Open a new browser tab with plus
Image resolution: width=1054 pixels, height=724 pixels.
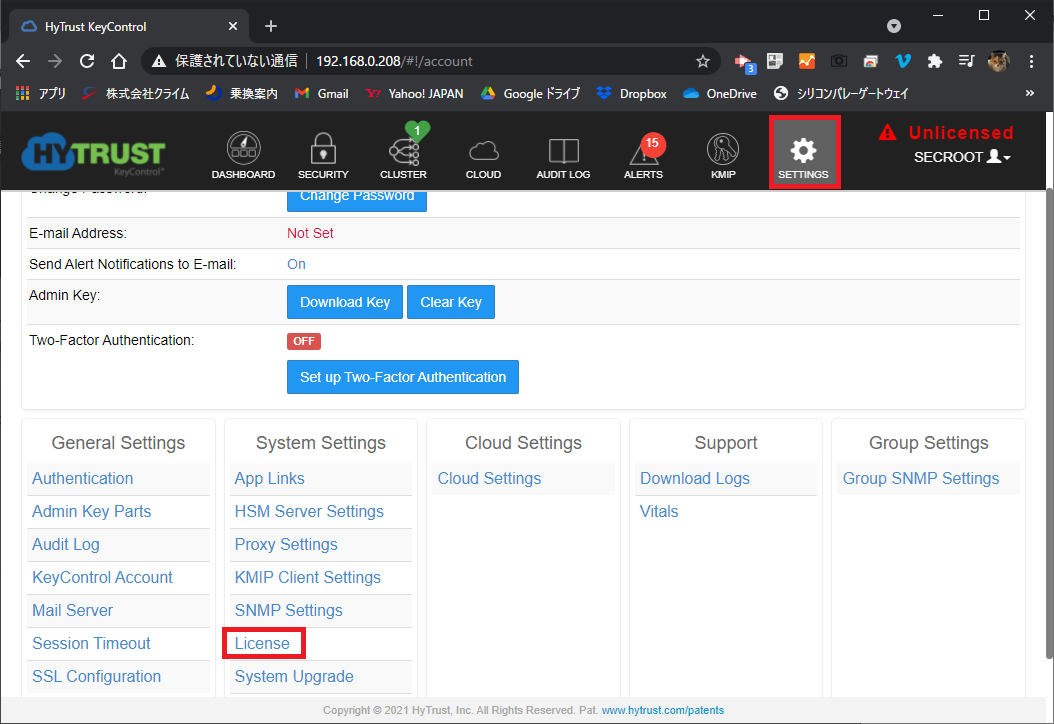tap(271, 26)
